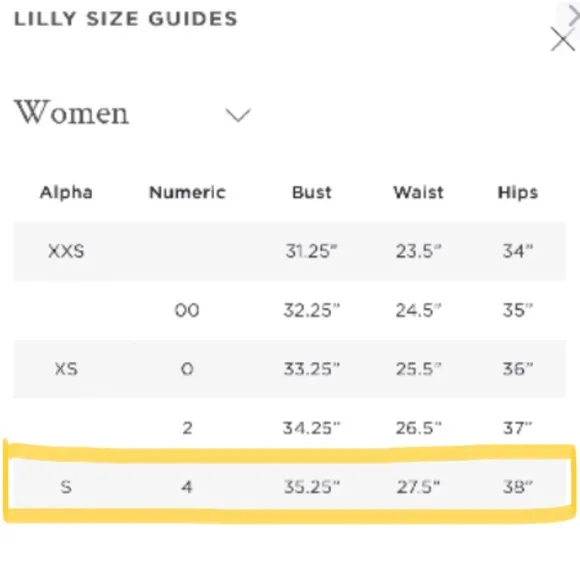This screenshot has width=580, height=580.
Task: Close the Lilly Size Guides panel
Action: [x=563, y=39]
